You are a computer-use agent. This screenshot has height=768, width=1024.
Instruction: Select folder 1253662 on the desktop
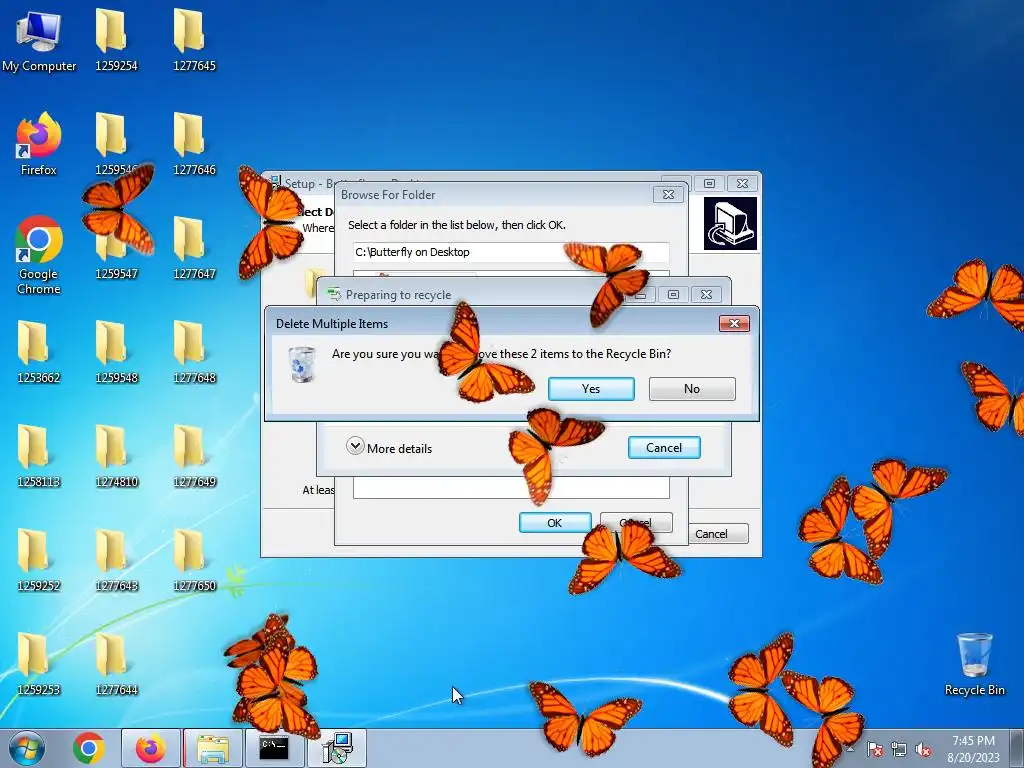point(39,351)
